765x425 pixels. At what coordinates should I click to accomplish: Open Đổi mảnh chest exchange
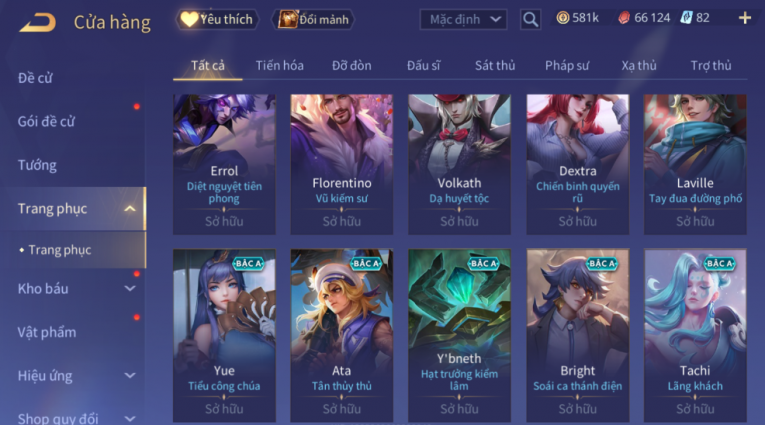(x=313, y=20)
